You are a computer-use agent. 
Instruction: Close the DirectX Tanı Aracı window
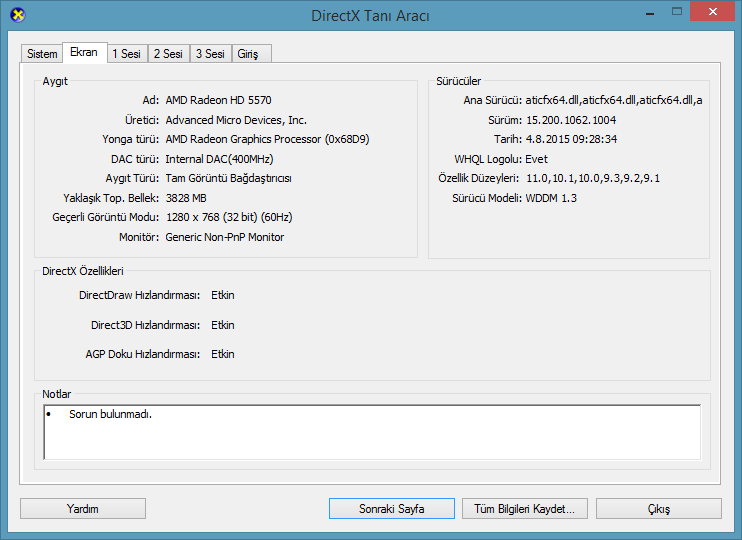[713, 12]
